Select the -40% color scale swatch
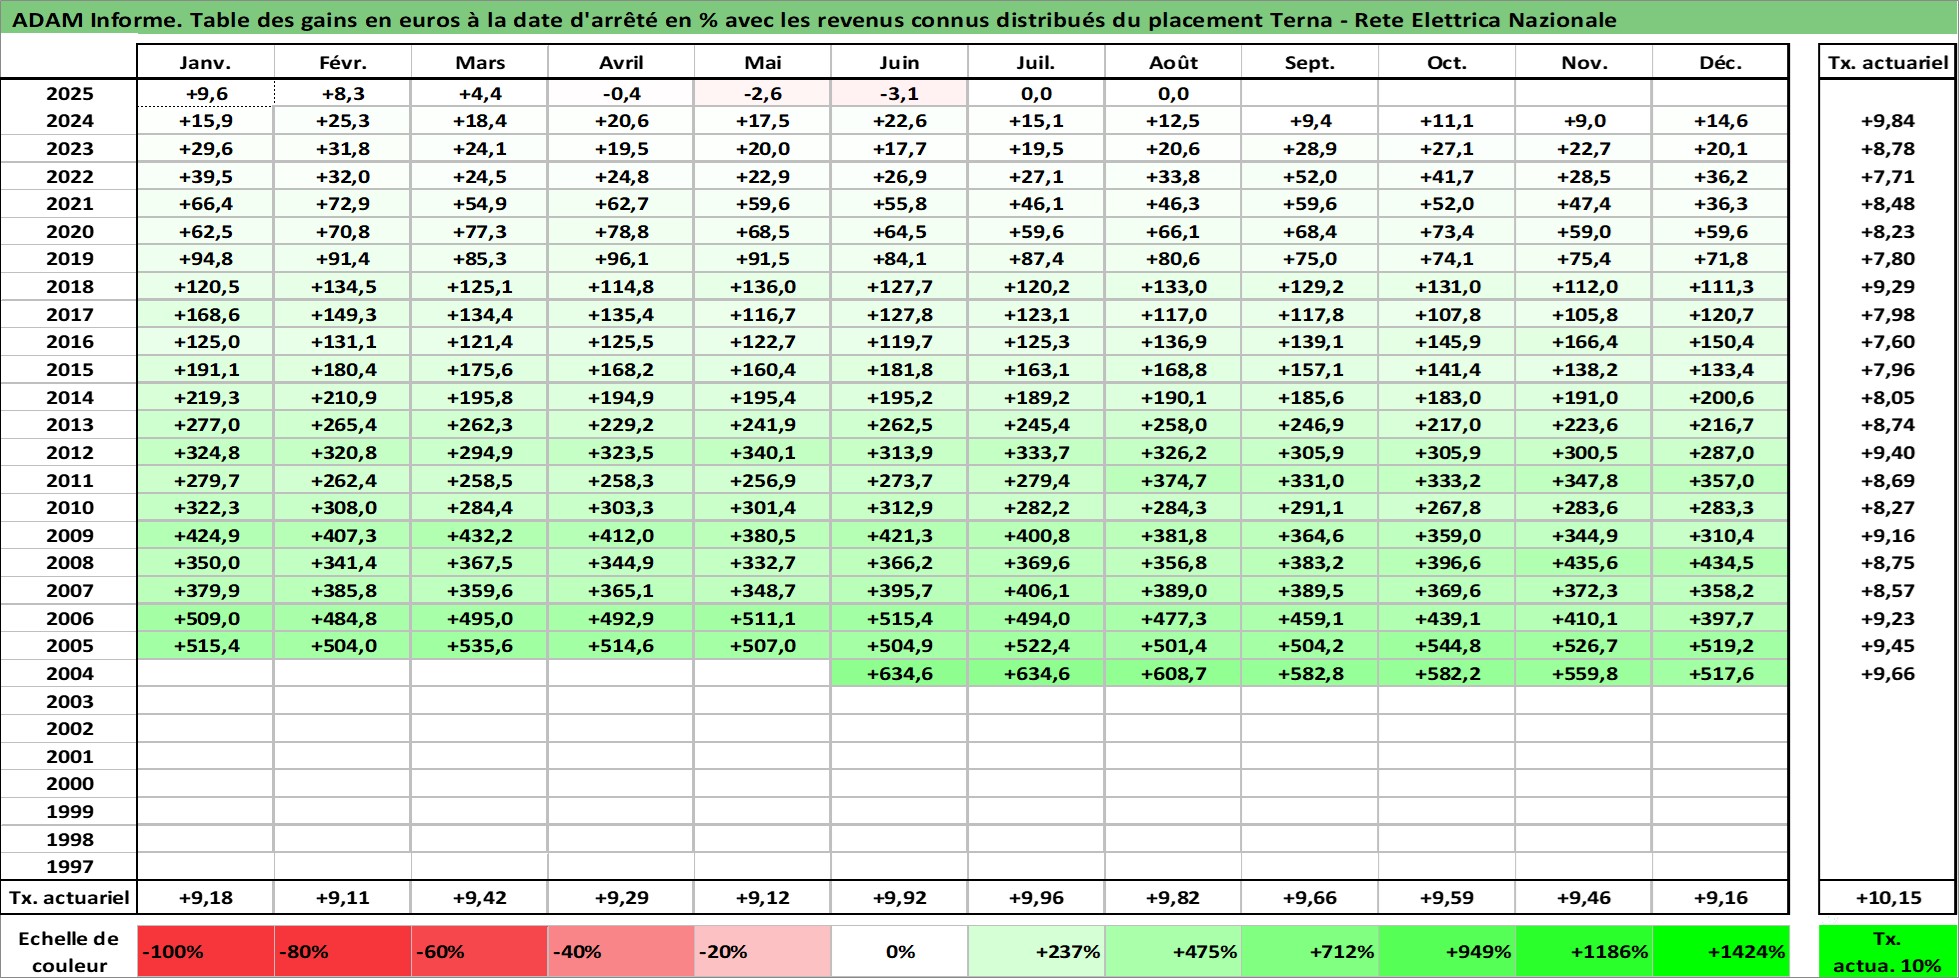The width and height of the screenshot is (1959, 978). [621, 952]
